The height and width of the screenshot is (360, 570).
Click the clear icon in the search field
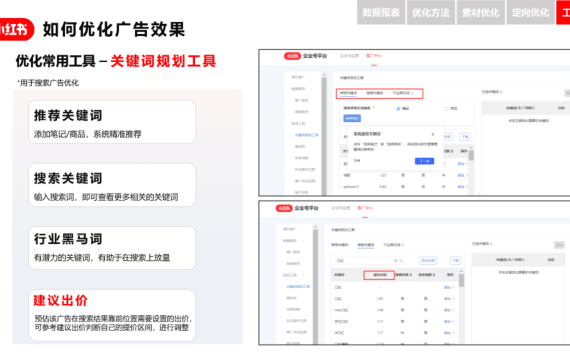[x=396, y=261]
